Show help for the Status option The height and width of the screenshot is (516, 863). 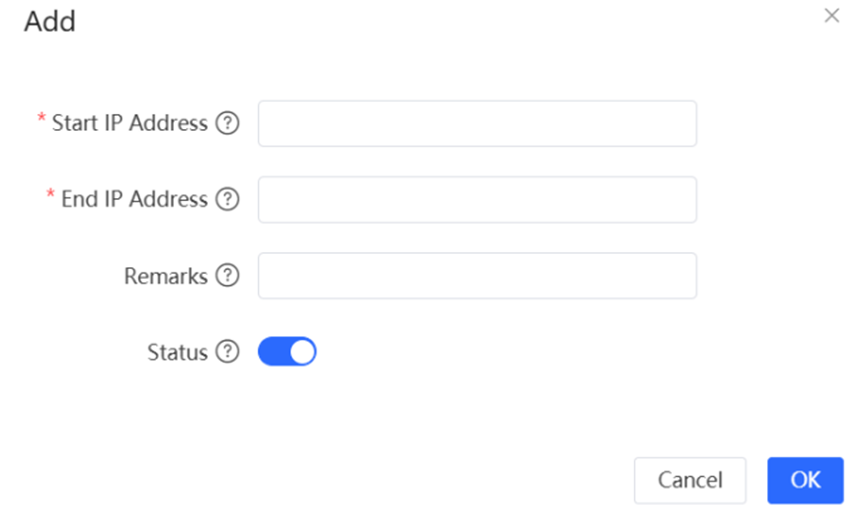click(228, 352)
